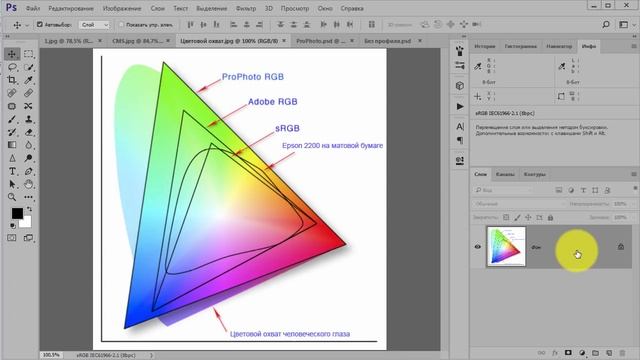Open the Файл menu
Viewport: 640px width, 360px height.
[33, 8]
